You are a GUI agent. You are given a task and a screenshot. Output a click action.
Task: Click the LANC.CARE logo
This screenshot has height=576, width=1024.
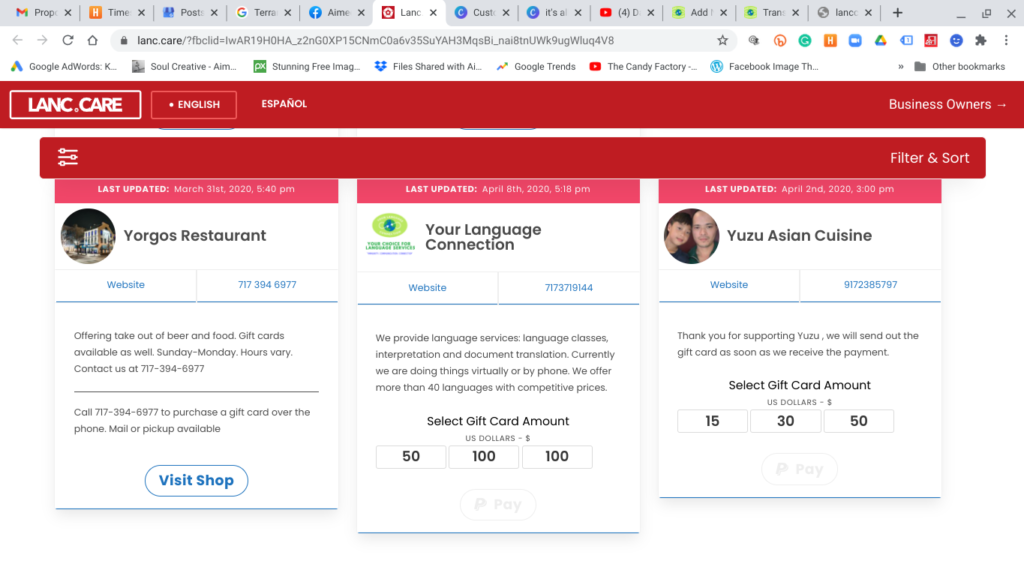[x=75, y=104]
